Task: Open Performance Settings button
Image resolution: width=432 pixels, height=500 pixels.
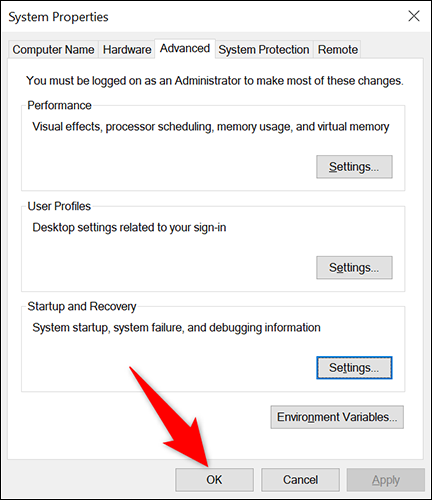Action: [354, 167]
